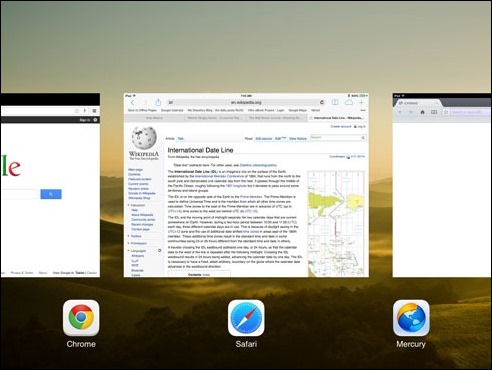Select the Chrome Google page preview
This screenshot has height=370, width=492.
[x=50, y=185]
